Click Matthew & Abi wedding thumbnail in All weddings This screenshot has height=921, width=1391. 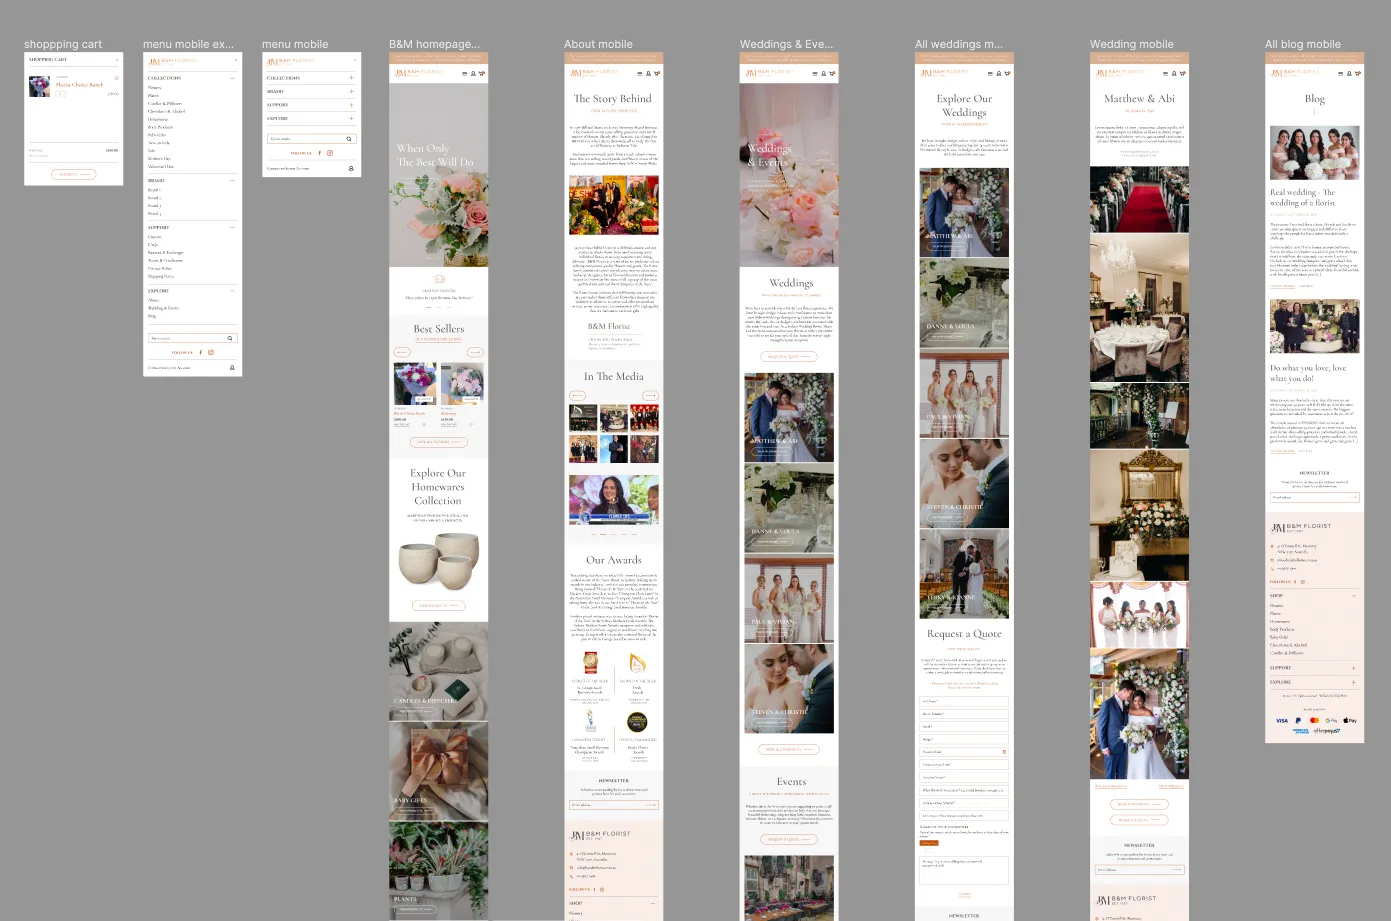[964, 213]
